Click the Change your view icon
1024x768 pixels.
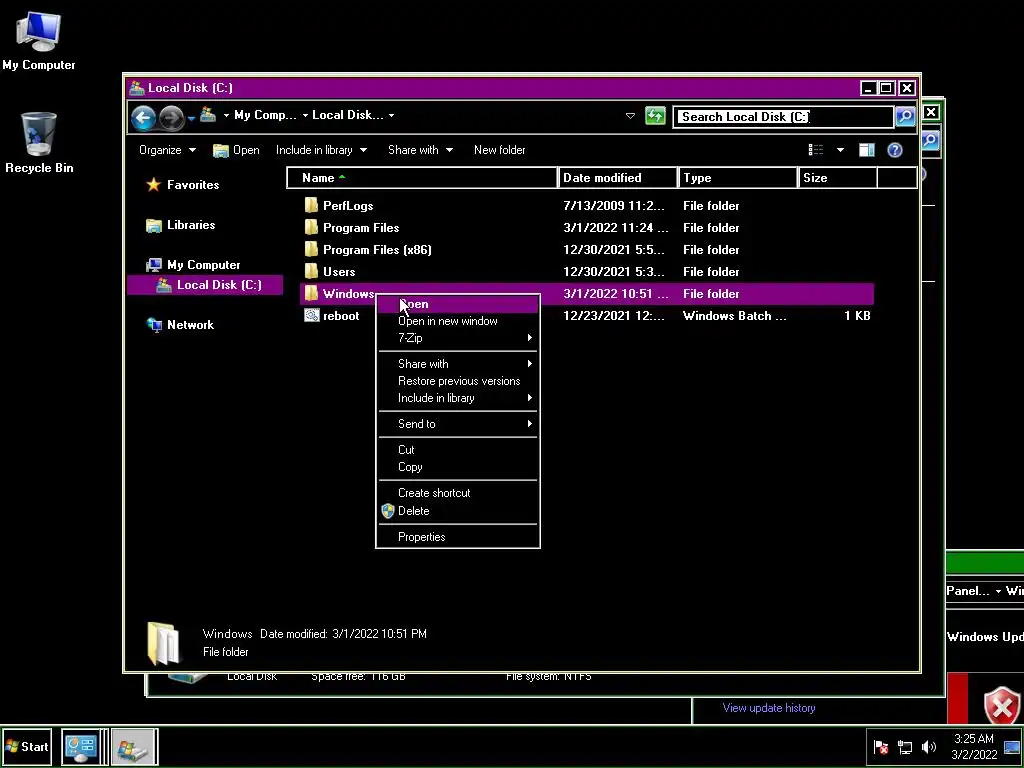[816, 150]
